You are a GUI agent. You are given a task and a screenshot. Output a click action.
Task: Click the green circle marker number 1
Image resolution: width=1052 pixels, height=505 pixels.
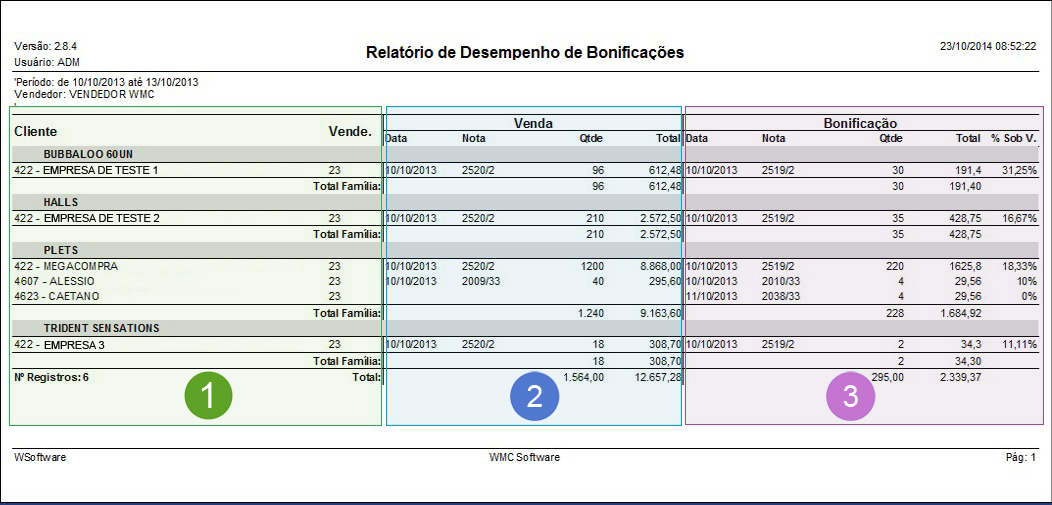[207, 396]
